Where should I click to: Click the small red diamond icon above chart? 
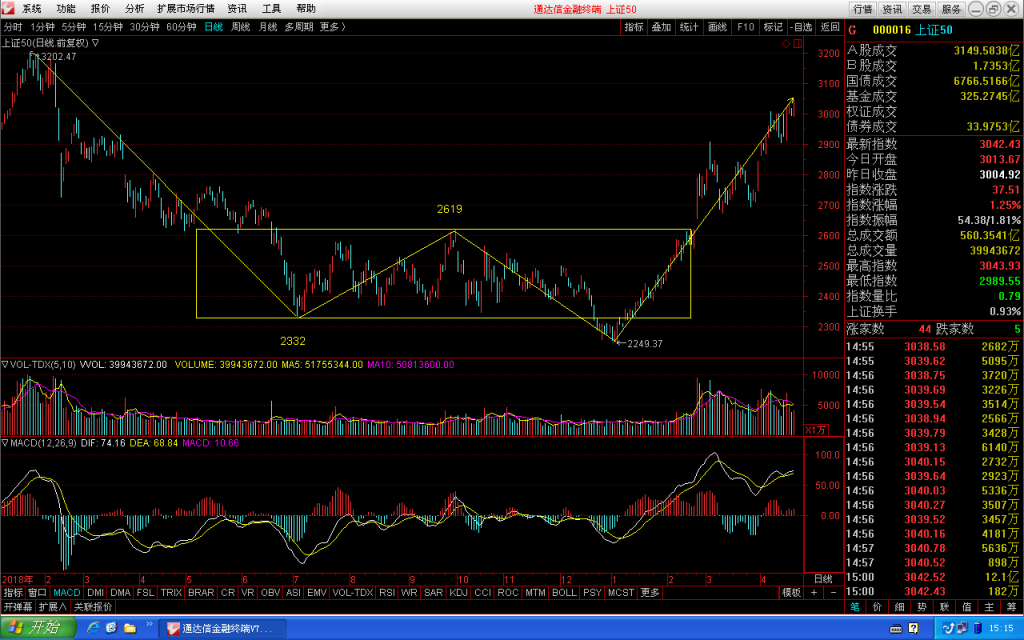(786, 44)
